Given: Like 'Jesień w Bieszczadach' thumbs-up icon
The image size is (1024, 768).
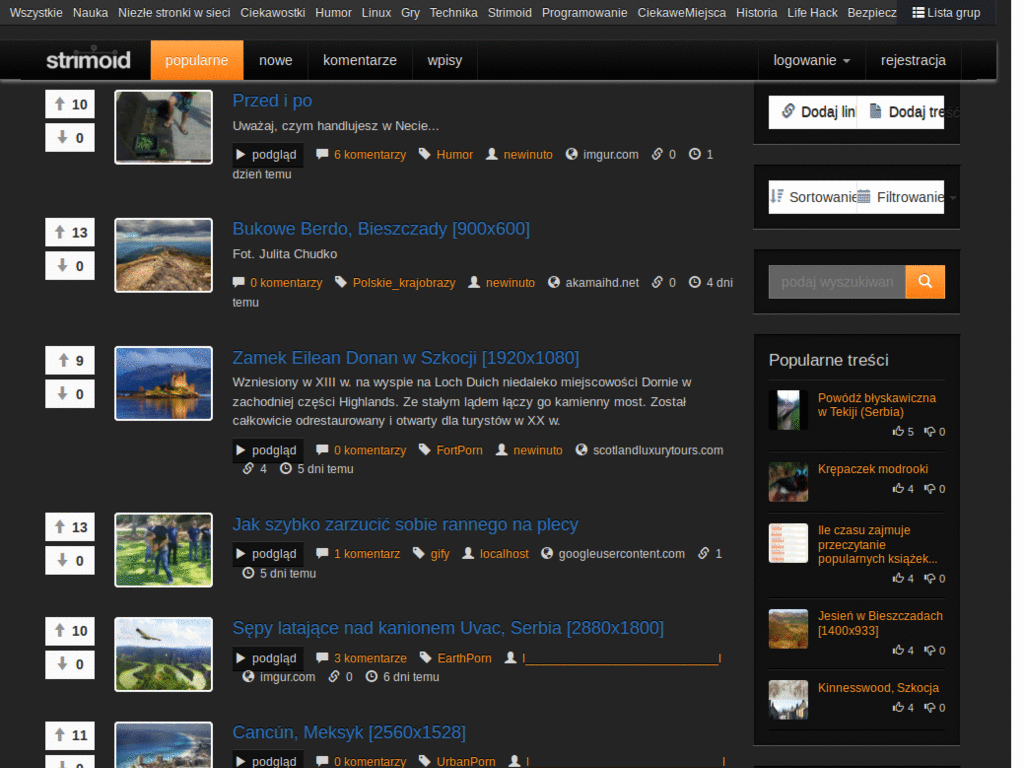Looking at the screenshot, I should click(899, 650).
